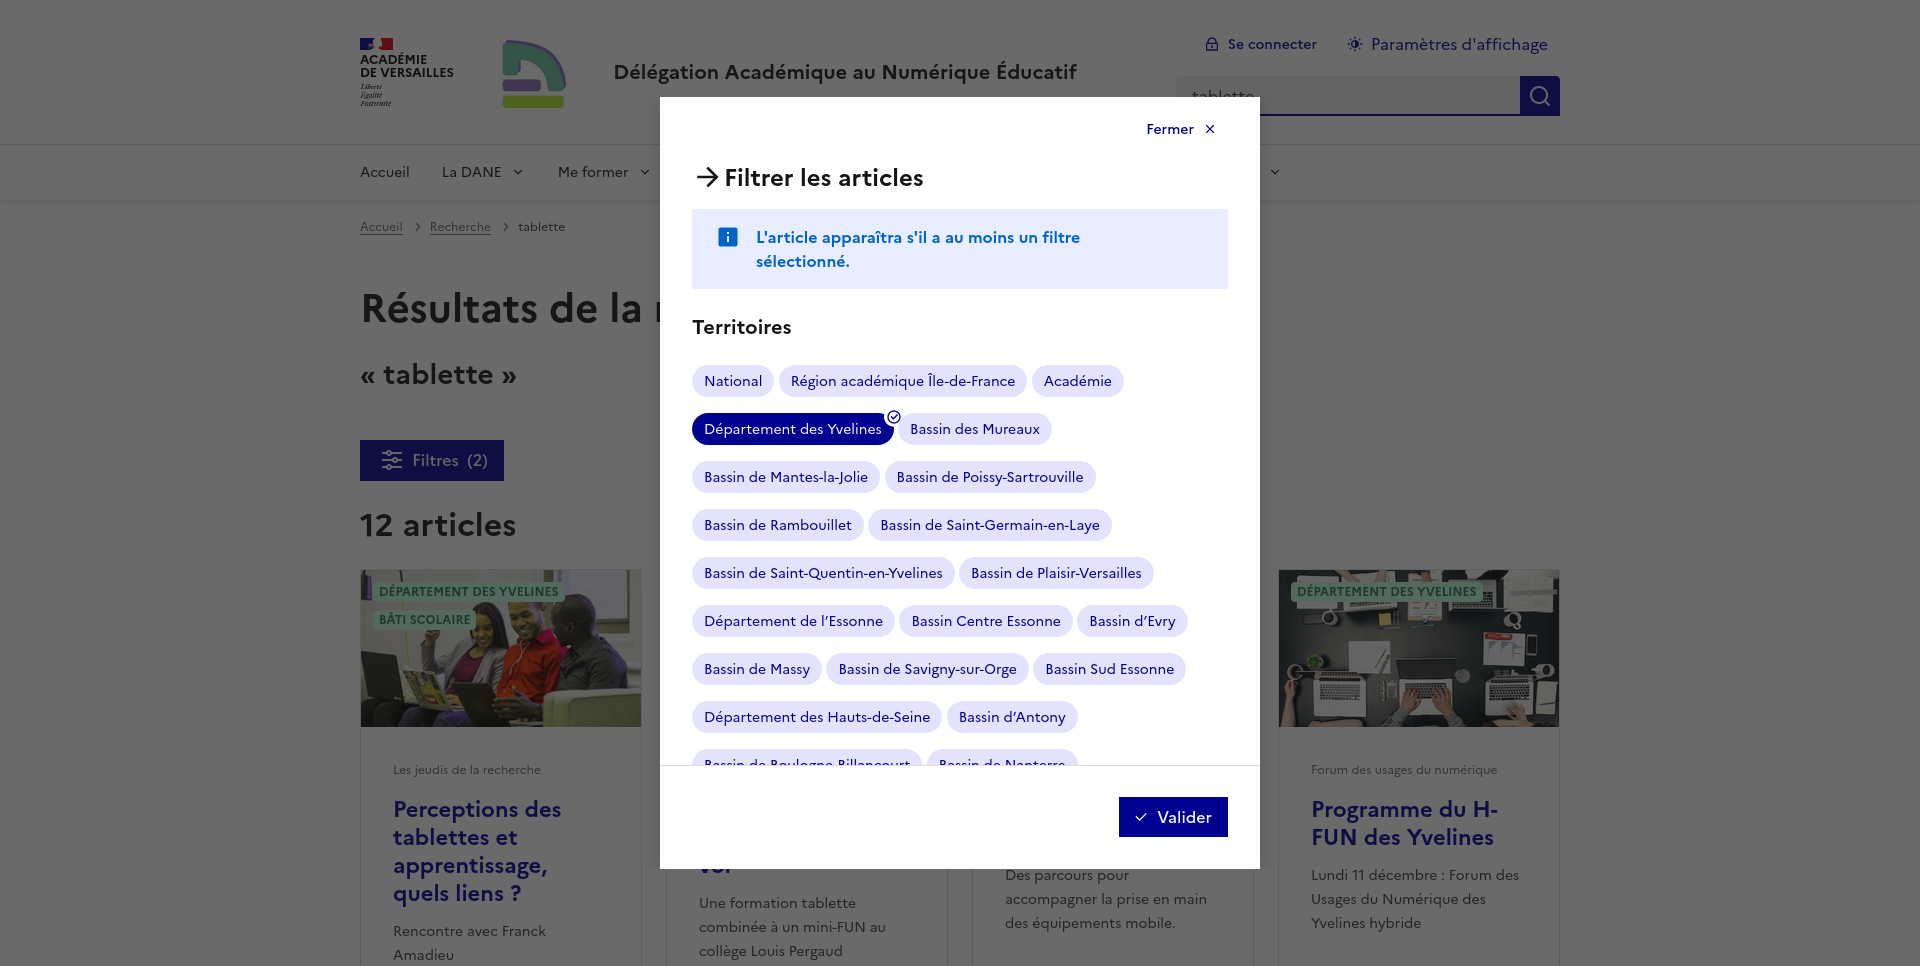Click the Recherche breadcrumb link
Image resolution: width=1920 pixels, height=966 pixels.
point(460,227)
